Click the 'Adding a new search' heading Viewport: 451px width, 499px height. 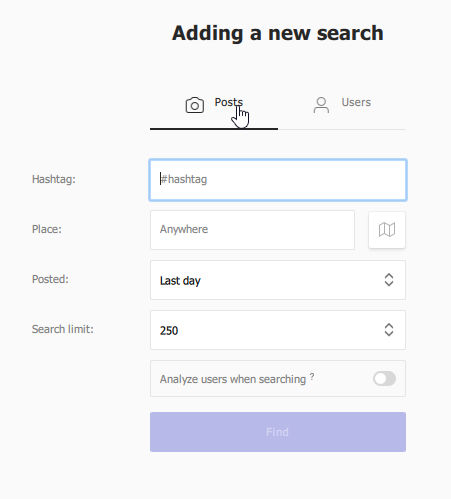click(278, 33)
